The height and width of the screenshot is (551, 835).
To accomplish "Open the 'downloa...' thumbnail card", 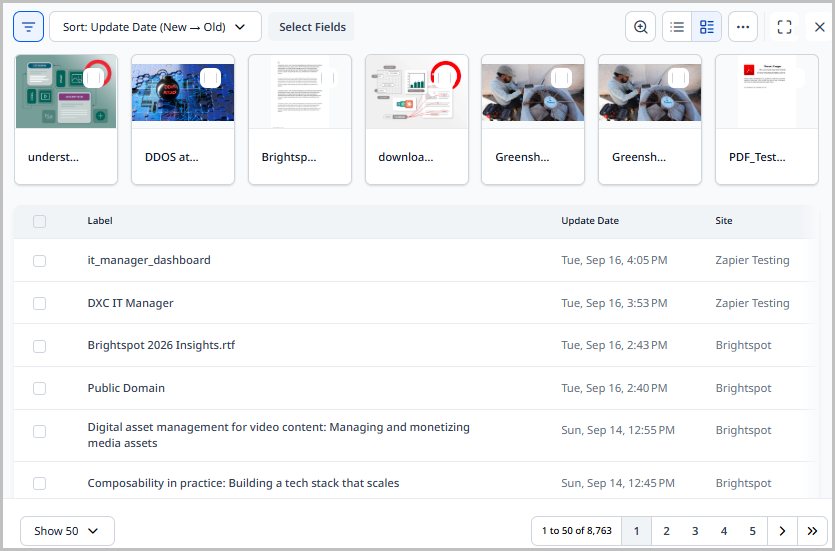I will 416,120.
